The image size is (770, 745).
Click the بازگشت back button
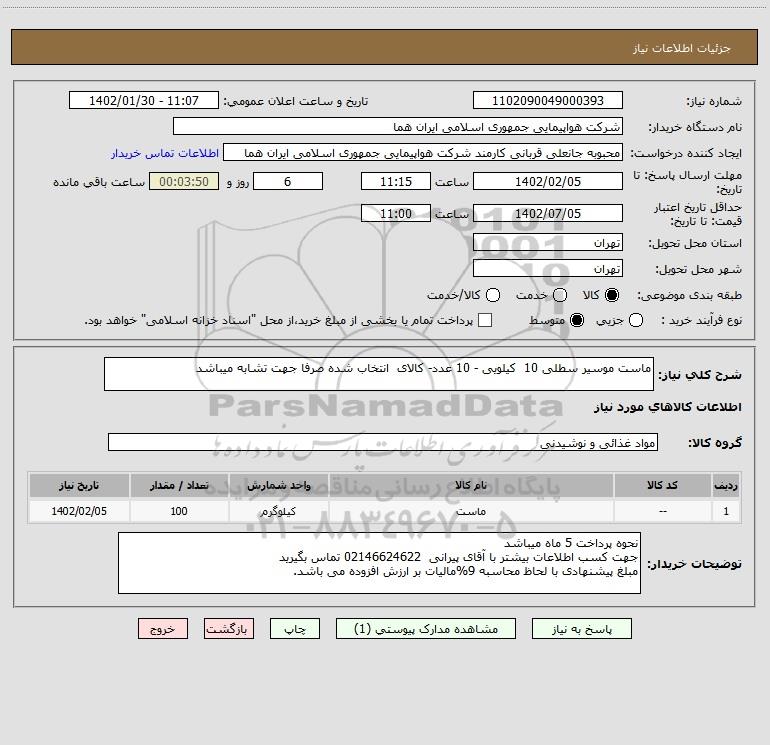(229, 629)
